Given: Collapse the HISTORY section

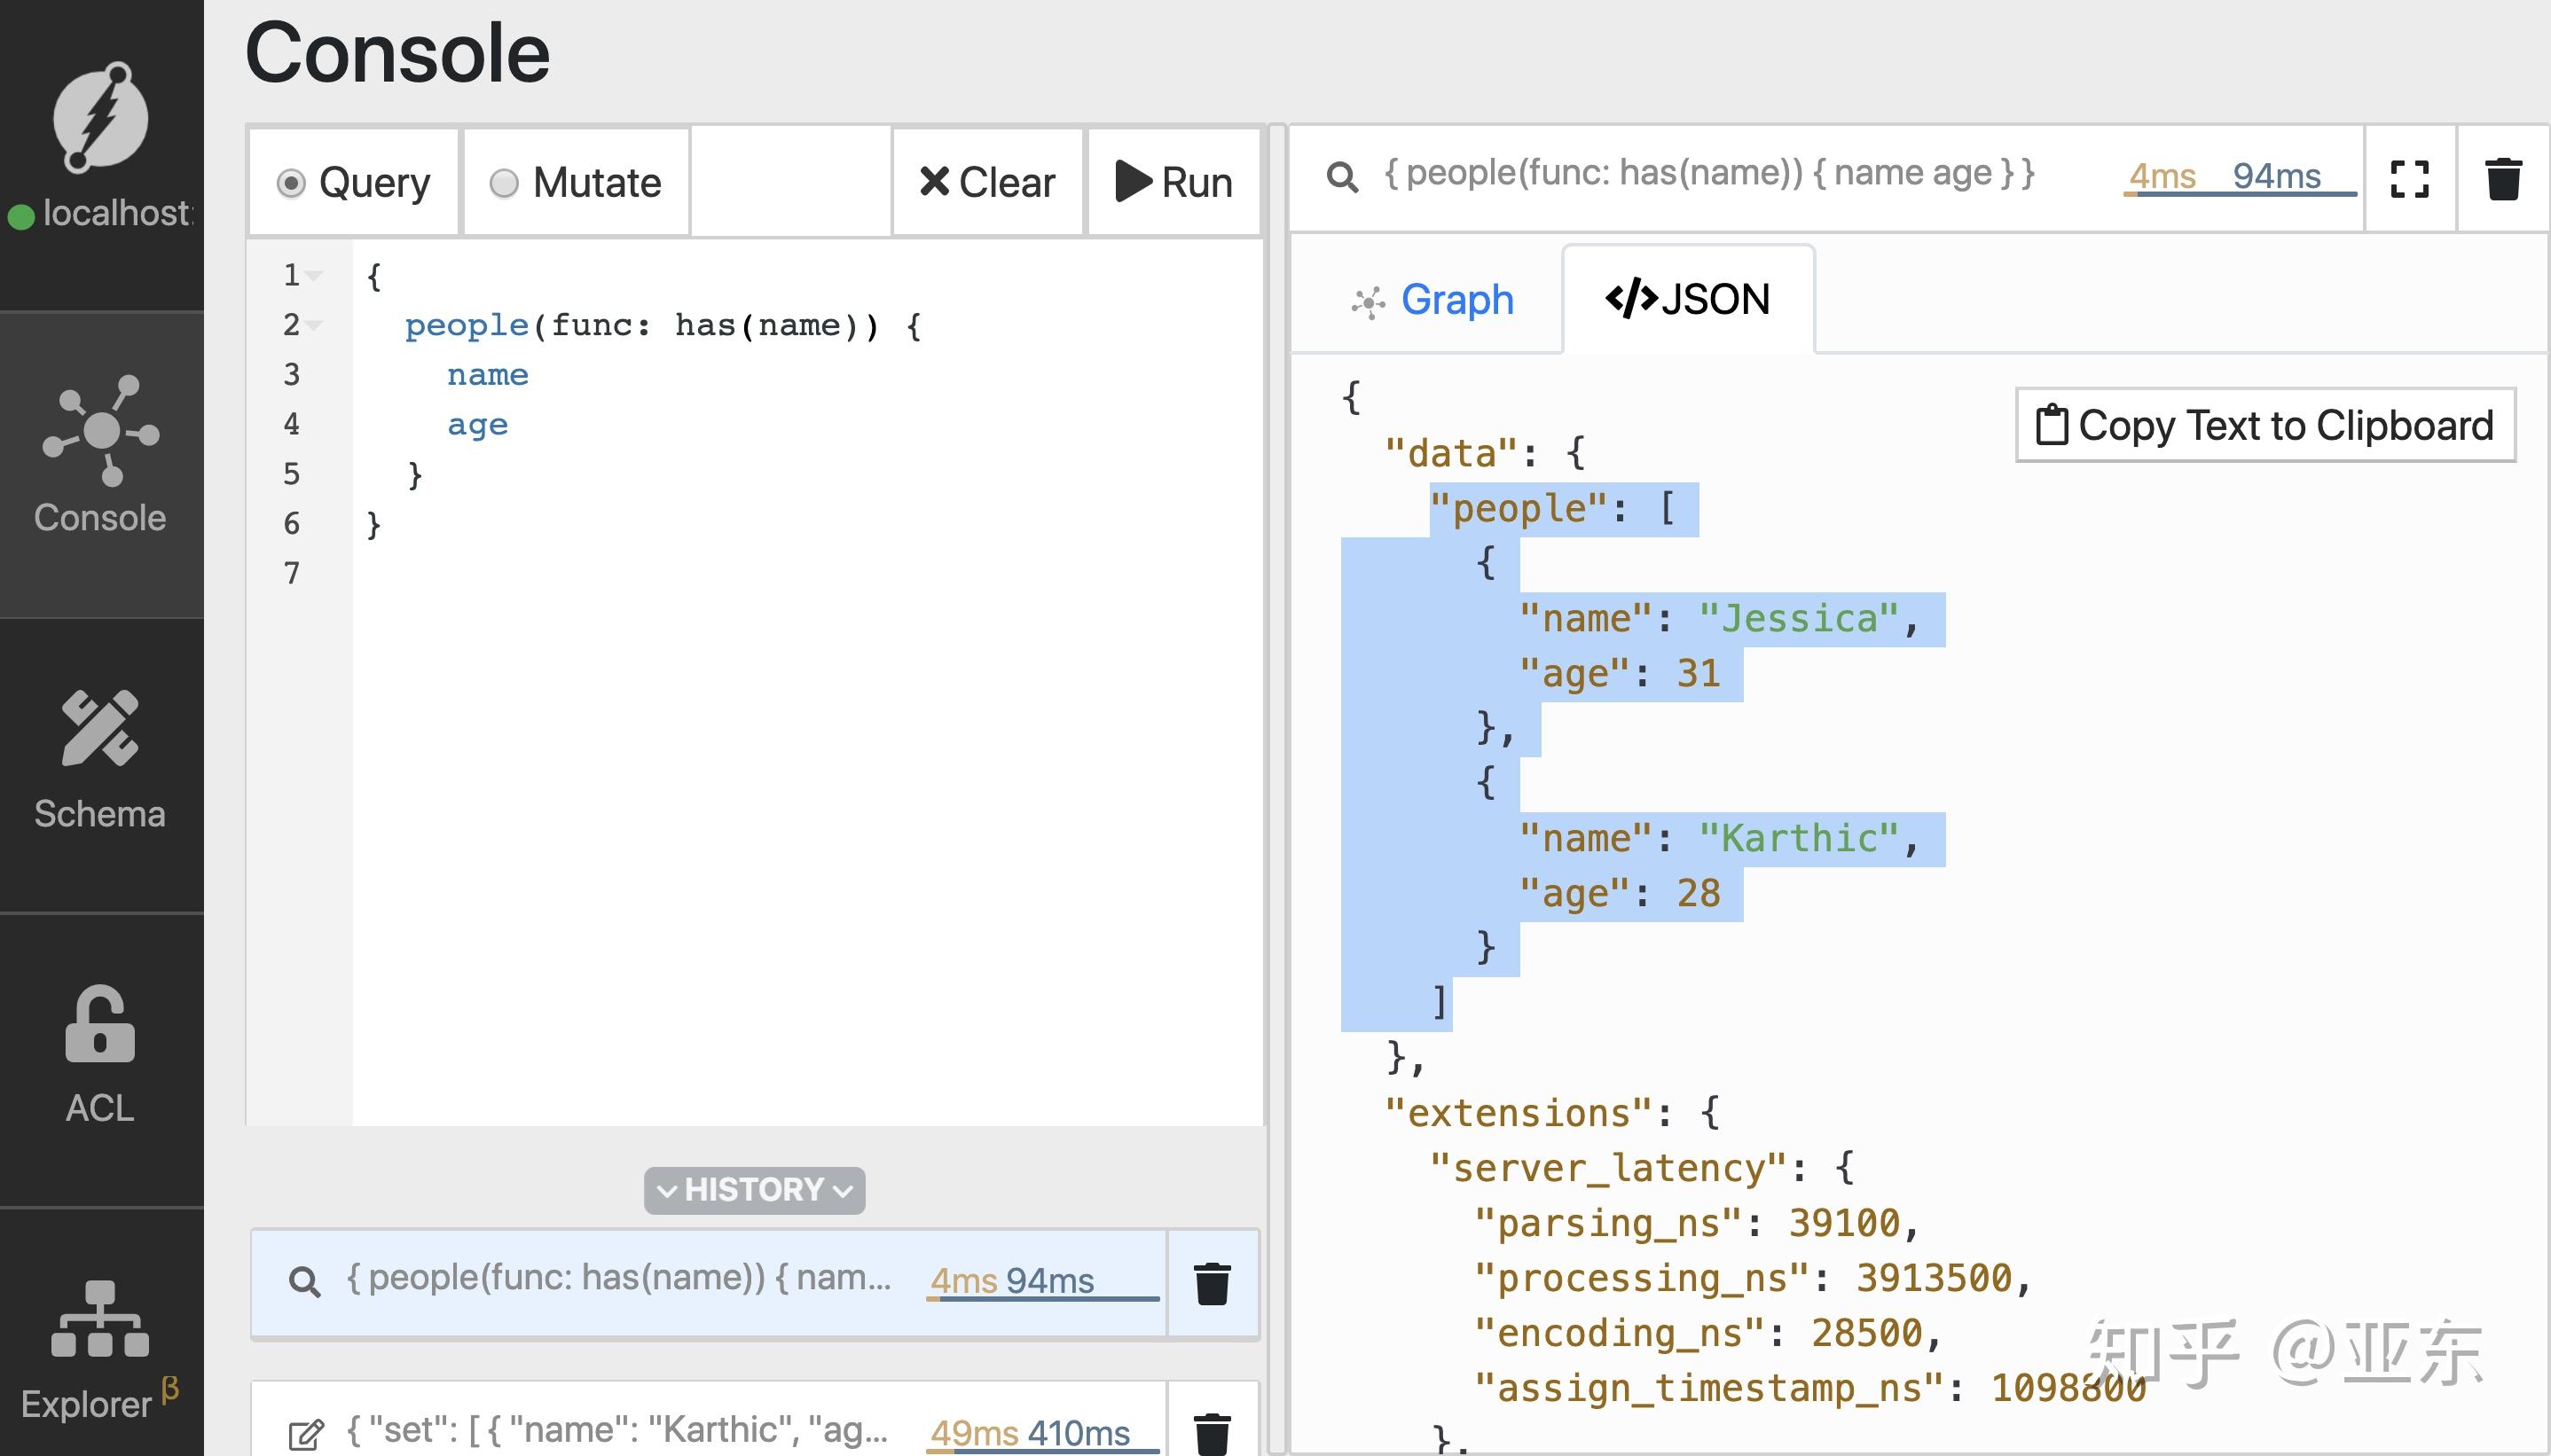Looking at the screenshot, I should coord(754,1190).
